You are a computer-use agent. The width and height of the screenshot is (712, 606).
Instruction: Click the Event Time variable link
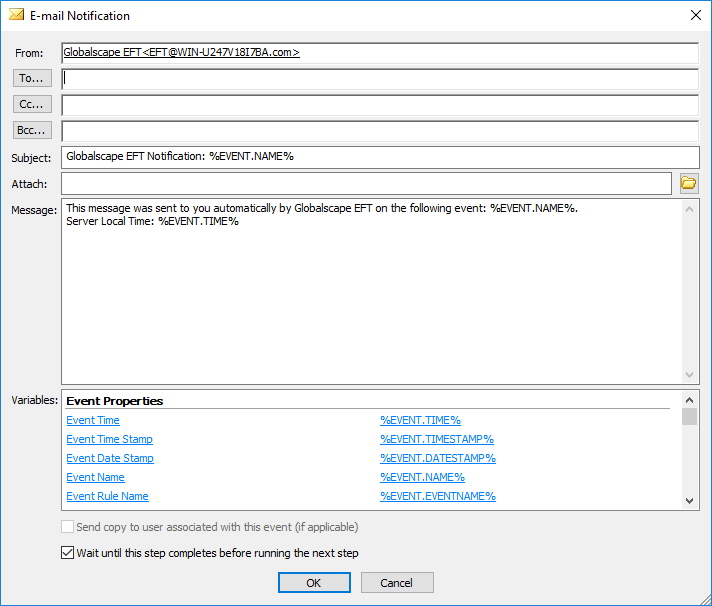pos(93,420)
